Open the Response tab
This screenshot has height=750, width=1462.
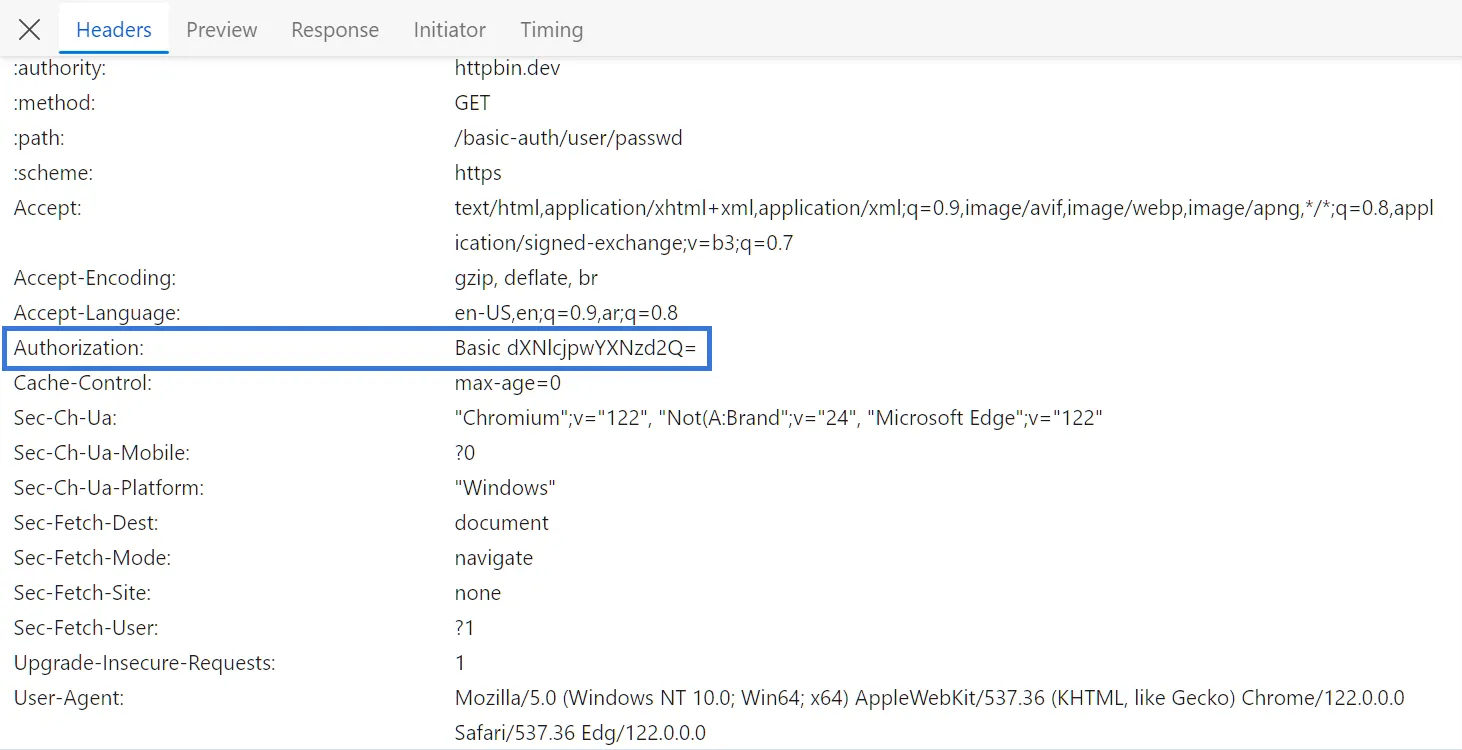coord(334,29)
